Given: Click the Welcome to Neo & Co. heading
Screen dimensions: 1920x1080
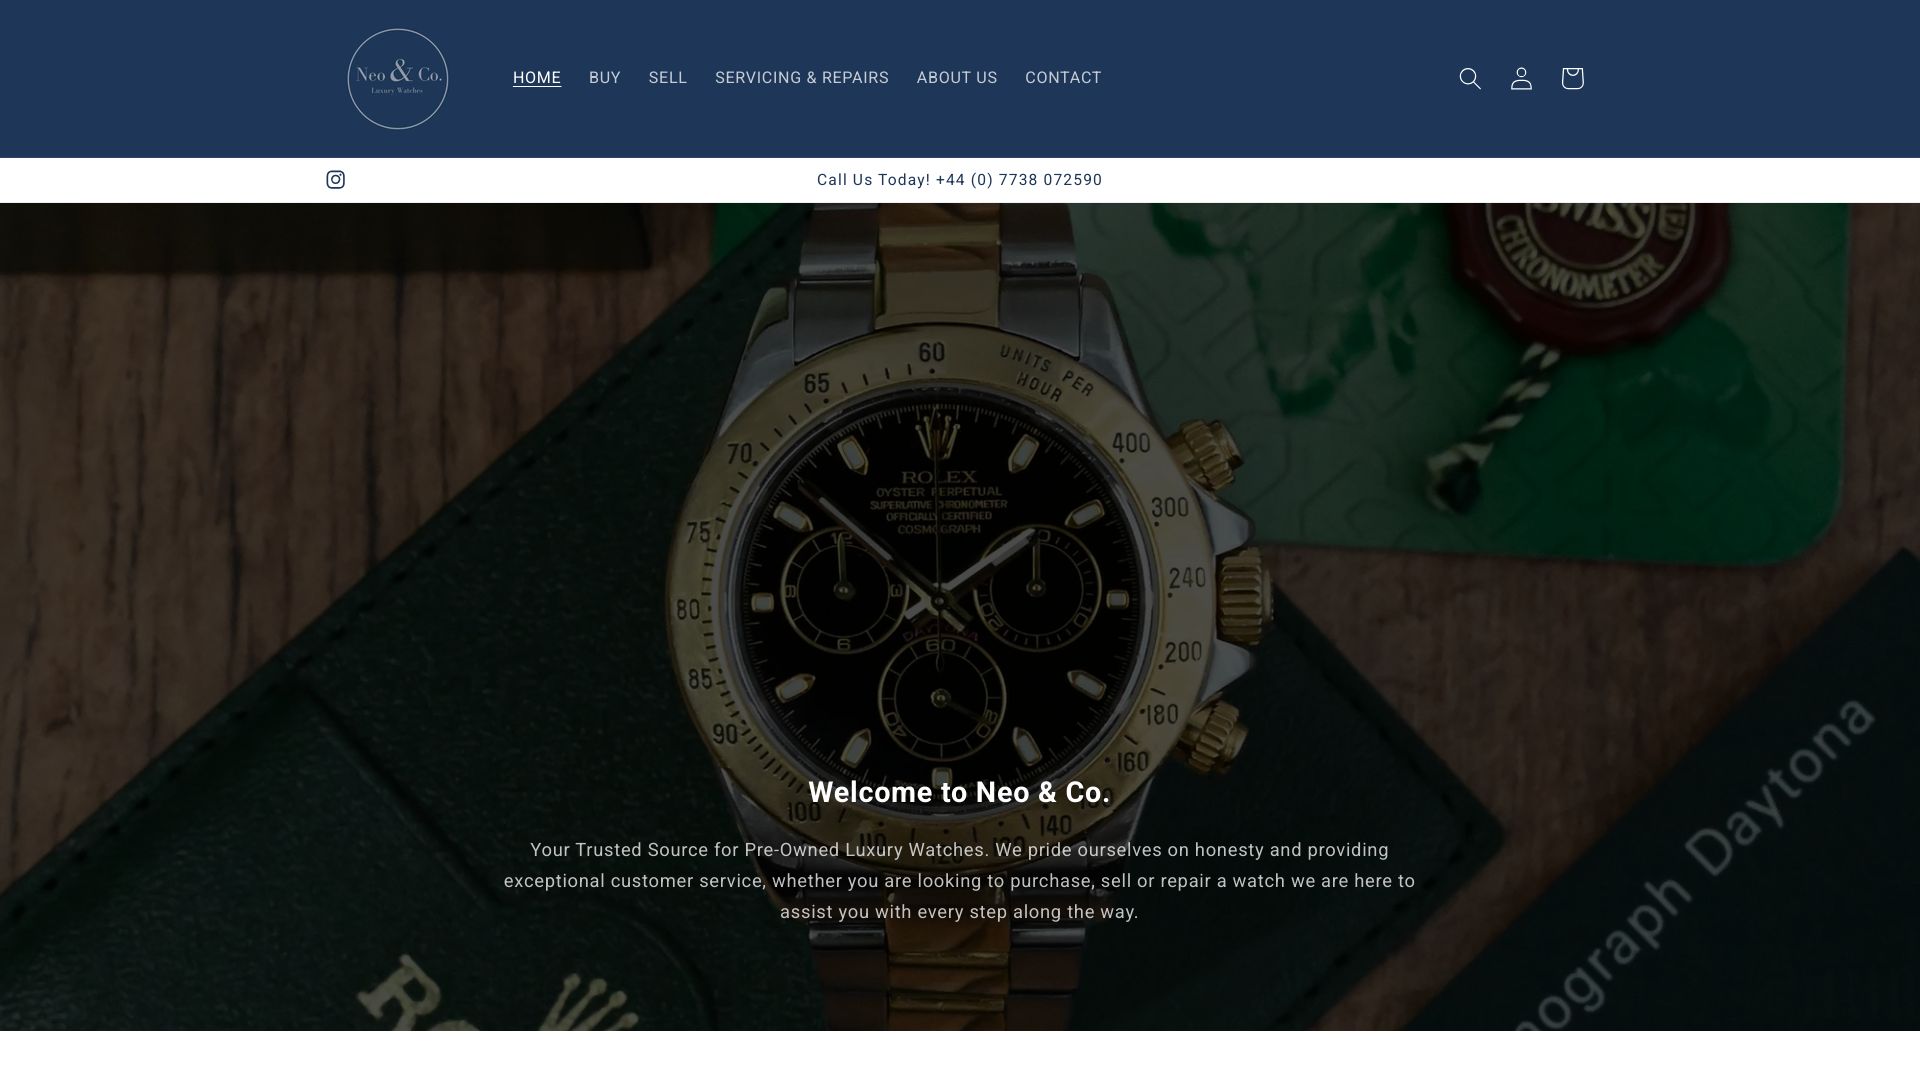Looking at the screenshot, I should click(x=959, y=793).
